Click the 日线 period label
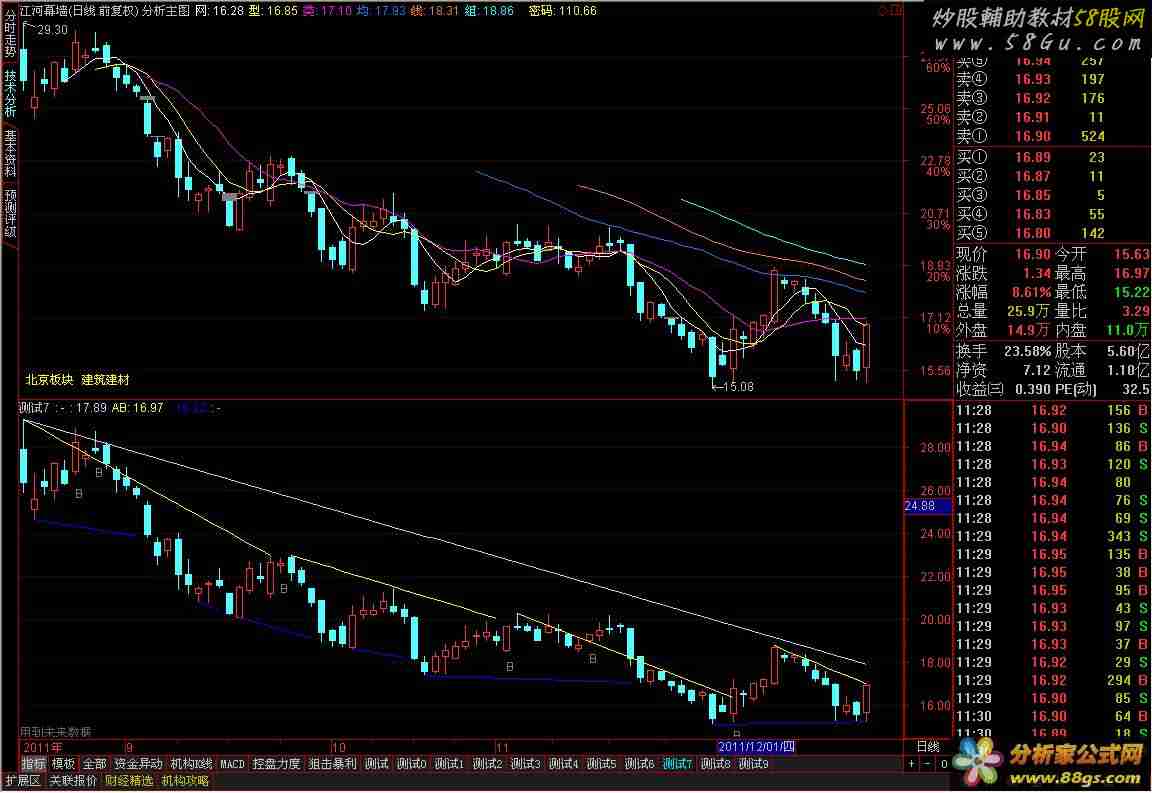 click(x=928, y=747)
